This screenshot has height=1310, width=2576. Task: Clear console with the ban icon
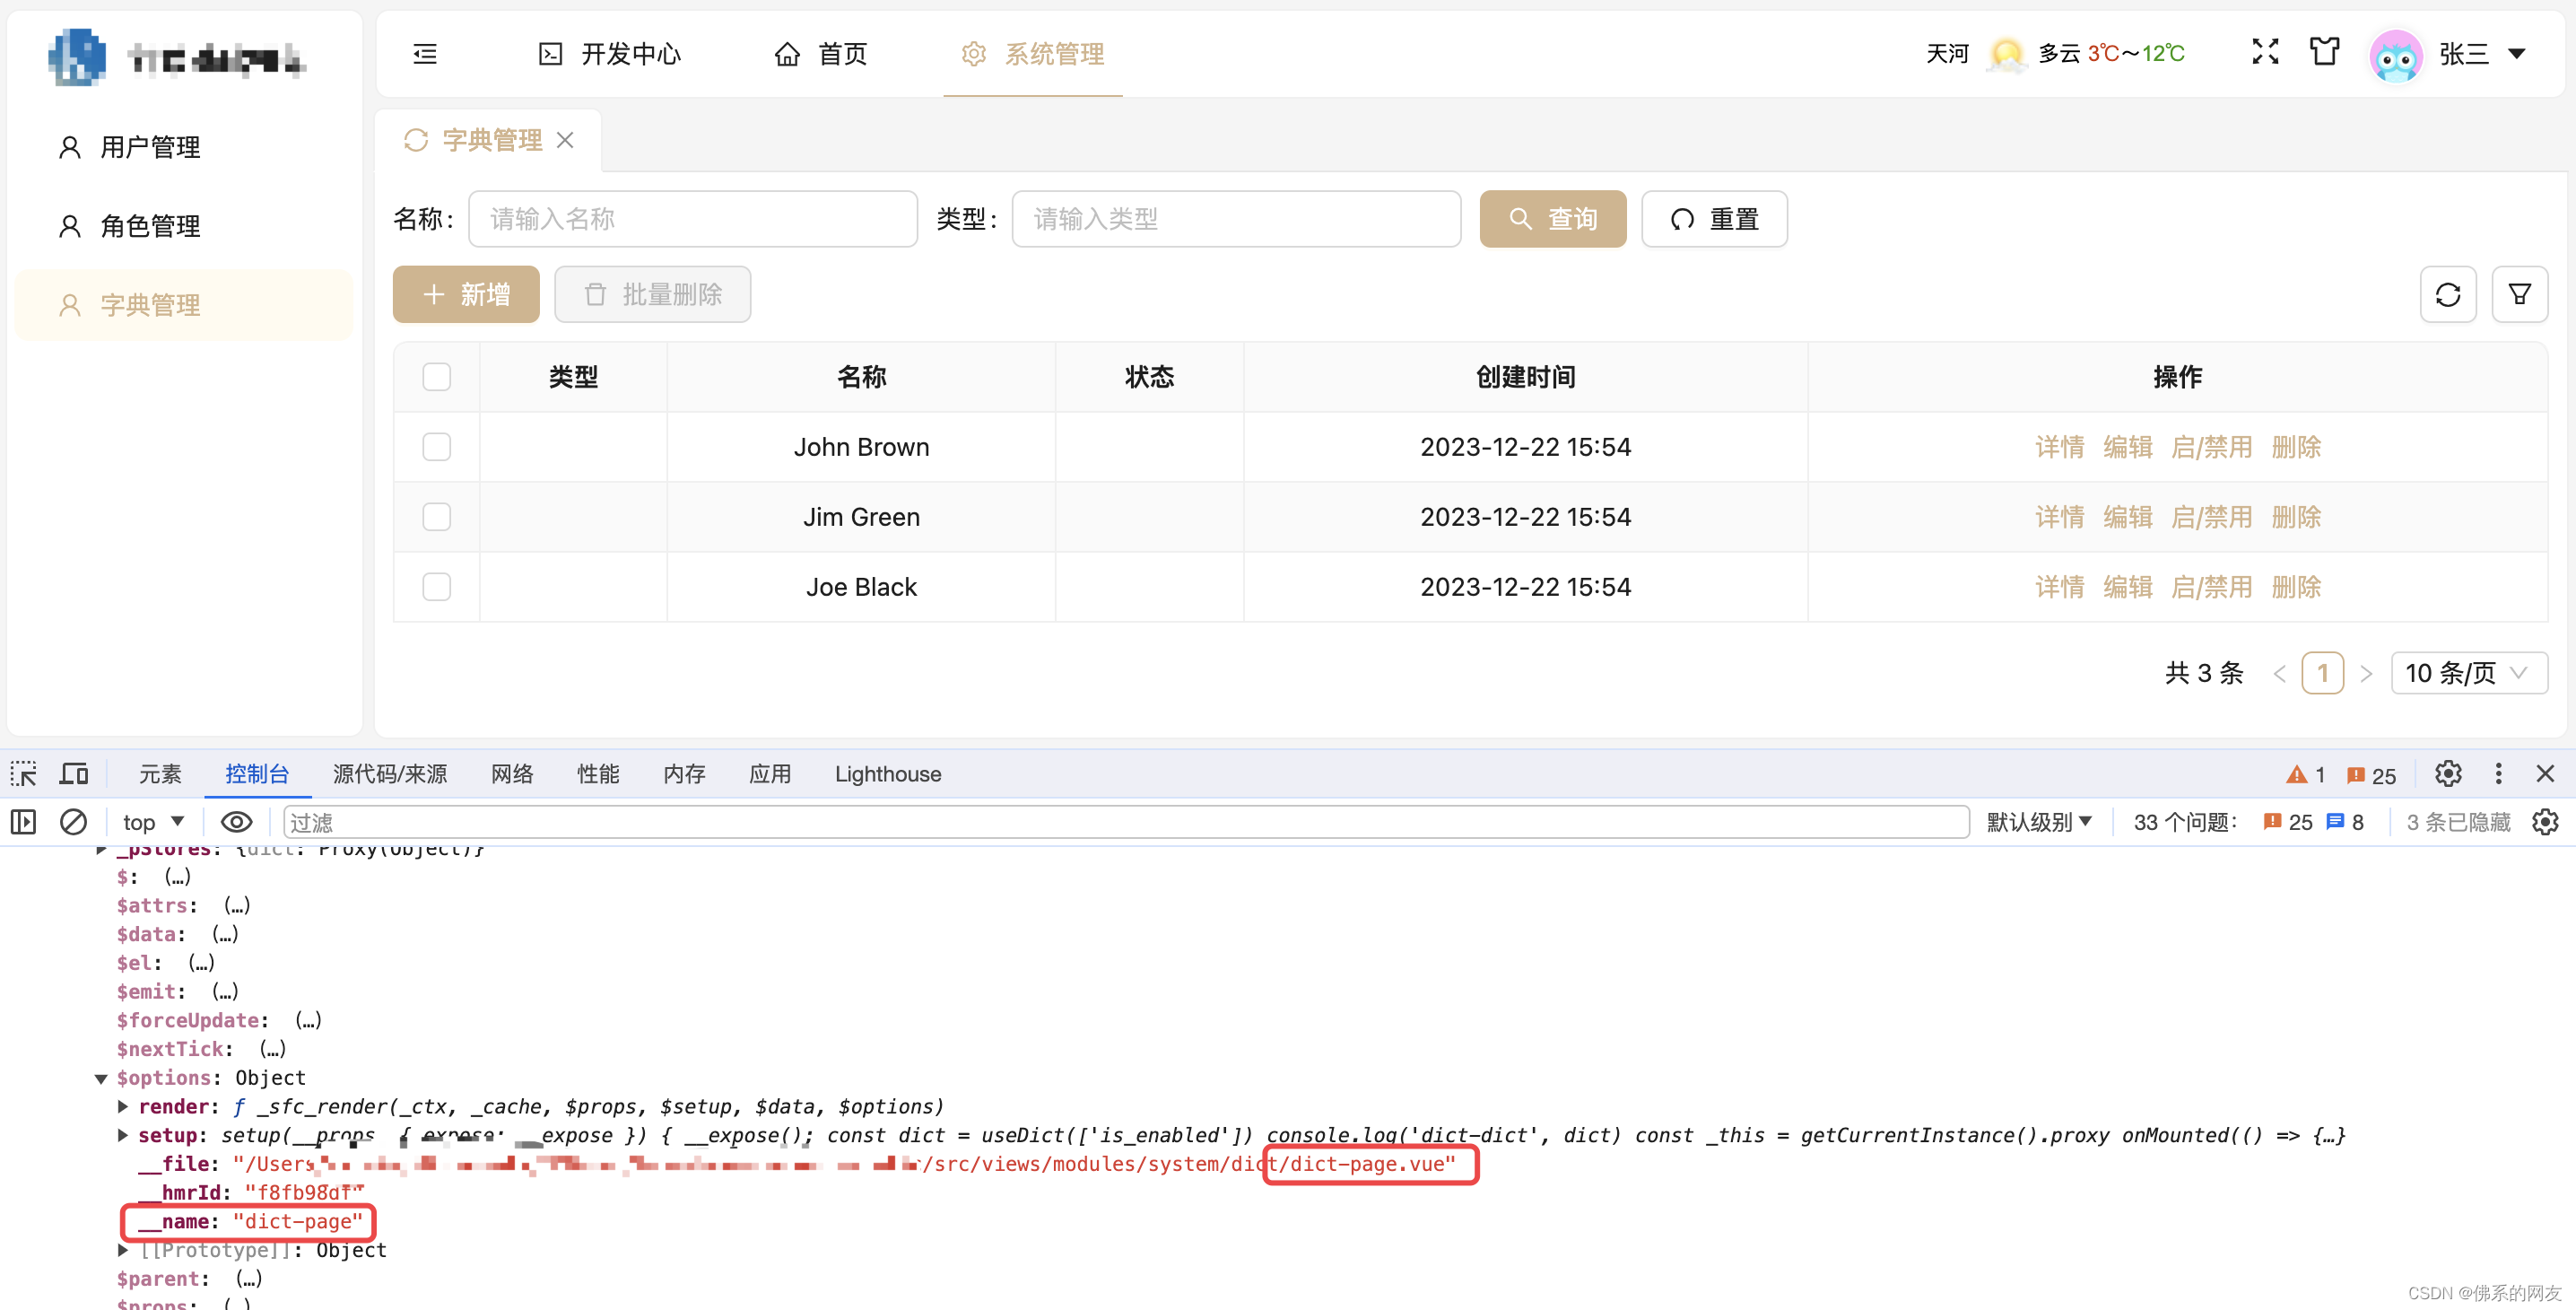[73, 822]
